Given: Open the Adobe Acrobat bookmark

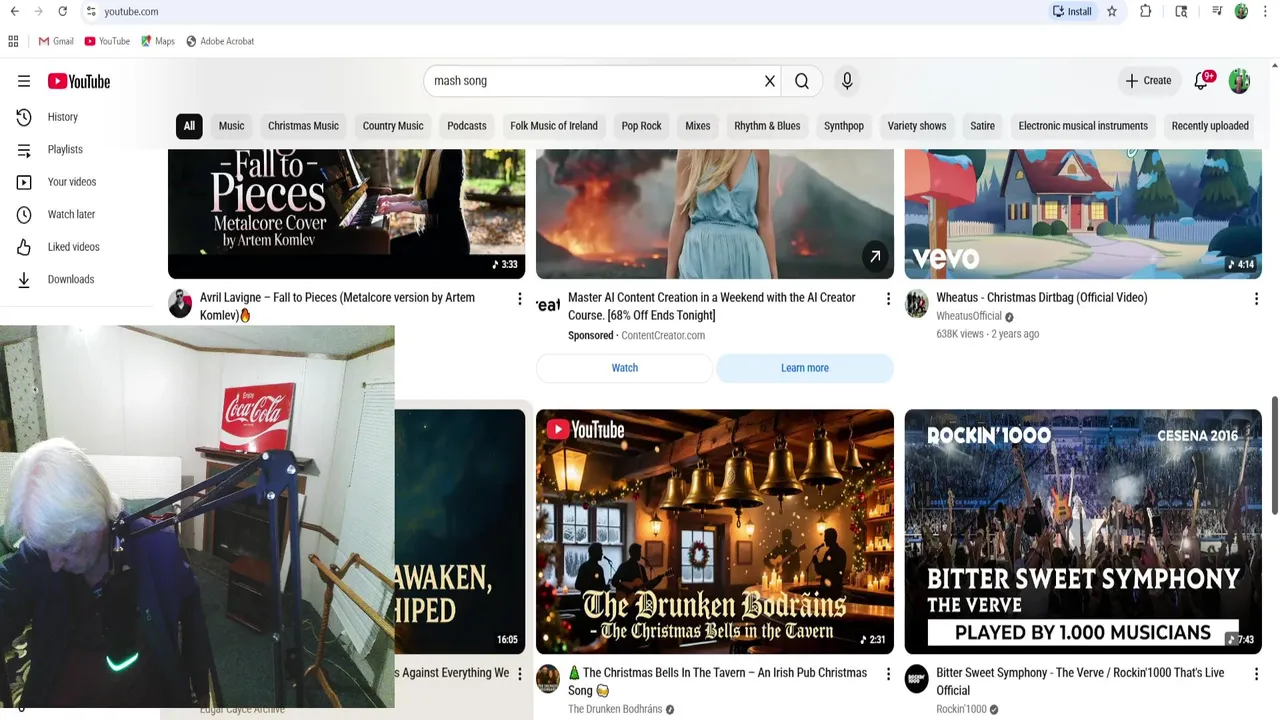Looking at the screenshot, I should (220, 41).
